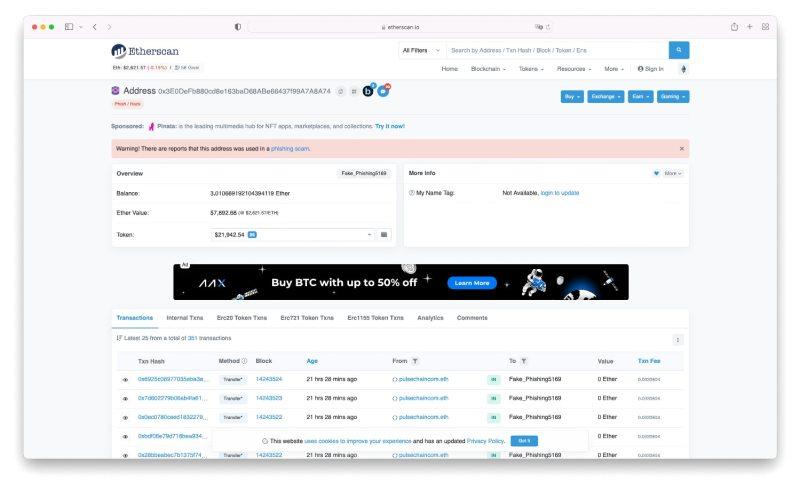
Task: Open the Blockchain navigation menu
Action: [488, 69]
